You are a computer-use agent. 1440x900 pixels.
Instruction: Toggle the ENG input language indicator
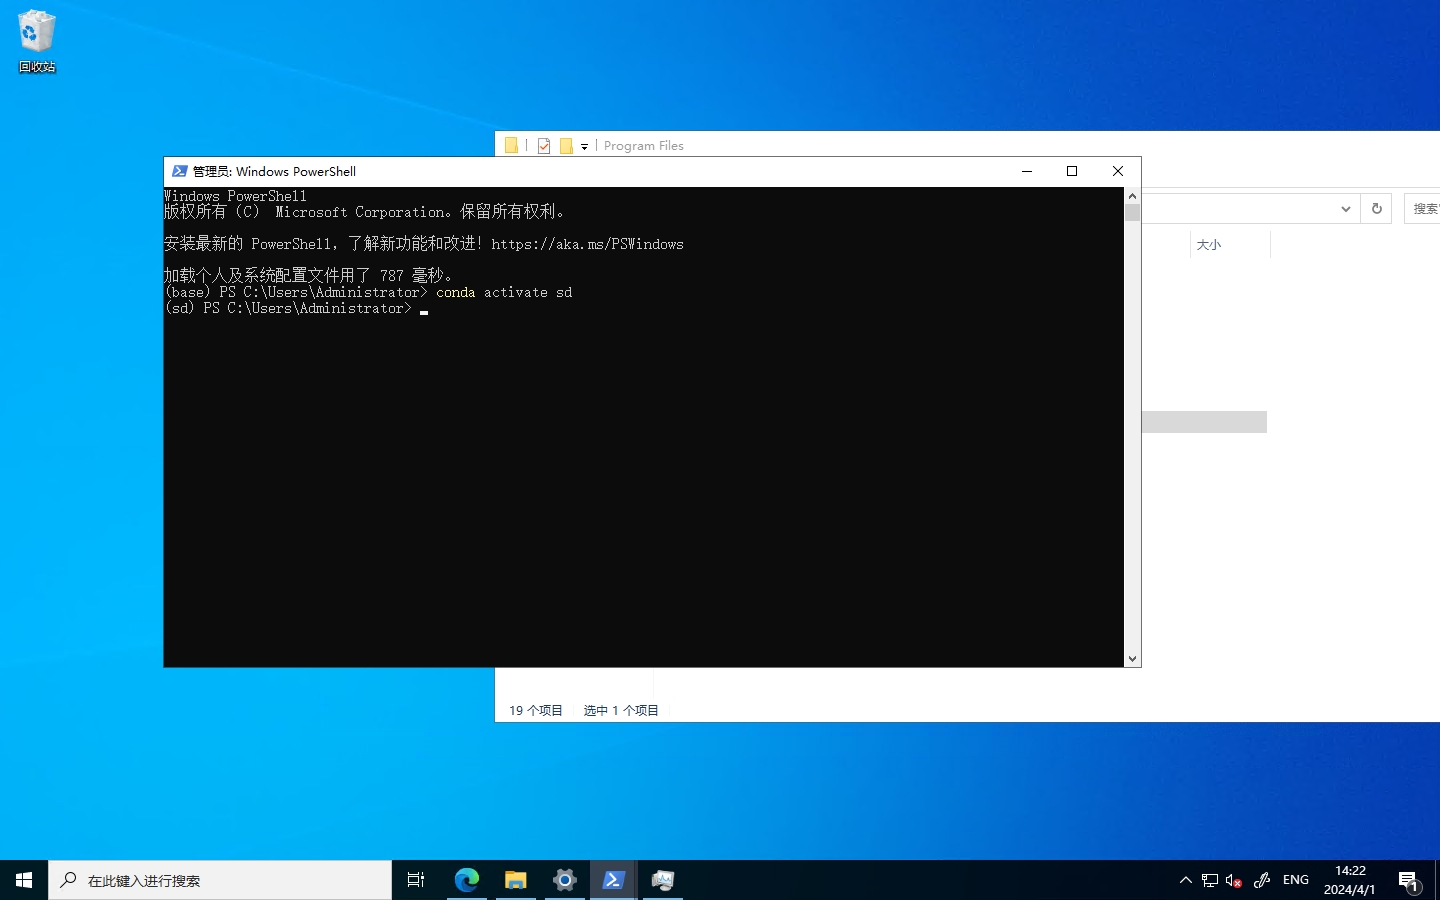[x=1295, y=880]
